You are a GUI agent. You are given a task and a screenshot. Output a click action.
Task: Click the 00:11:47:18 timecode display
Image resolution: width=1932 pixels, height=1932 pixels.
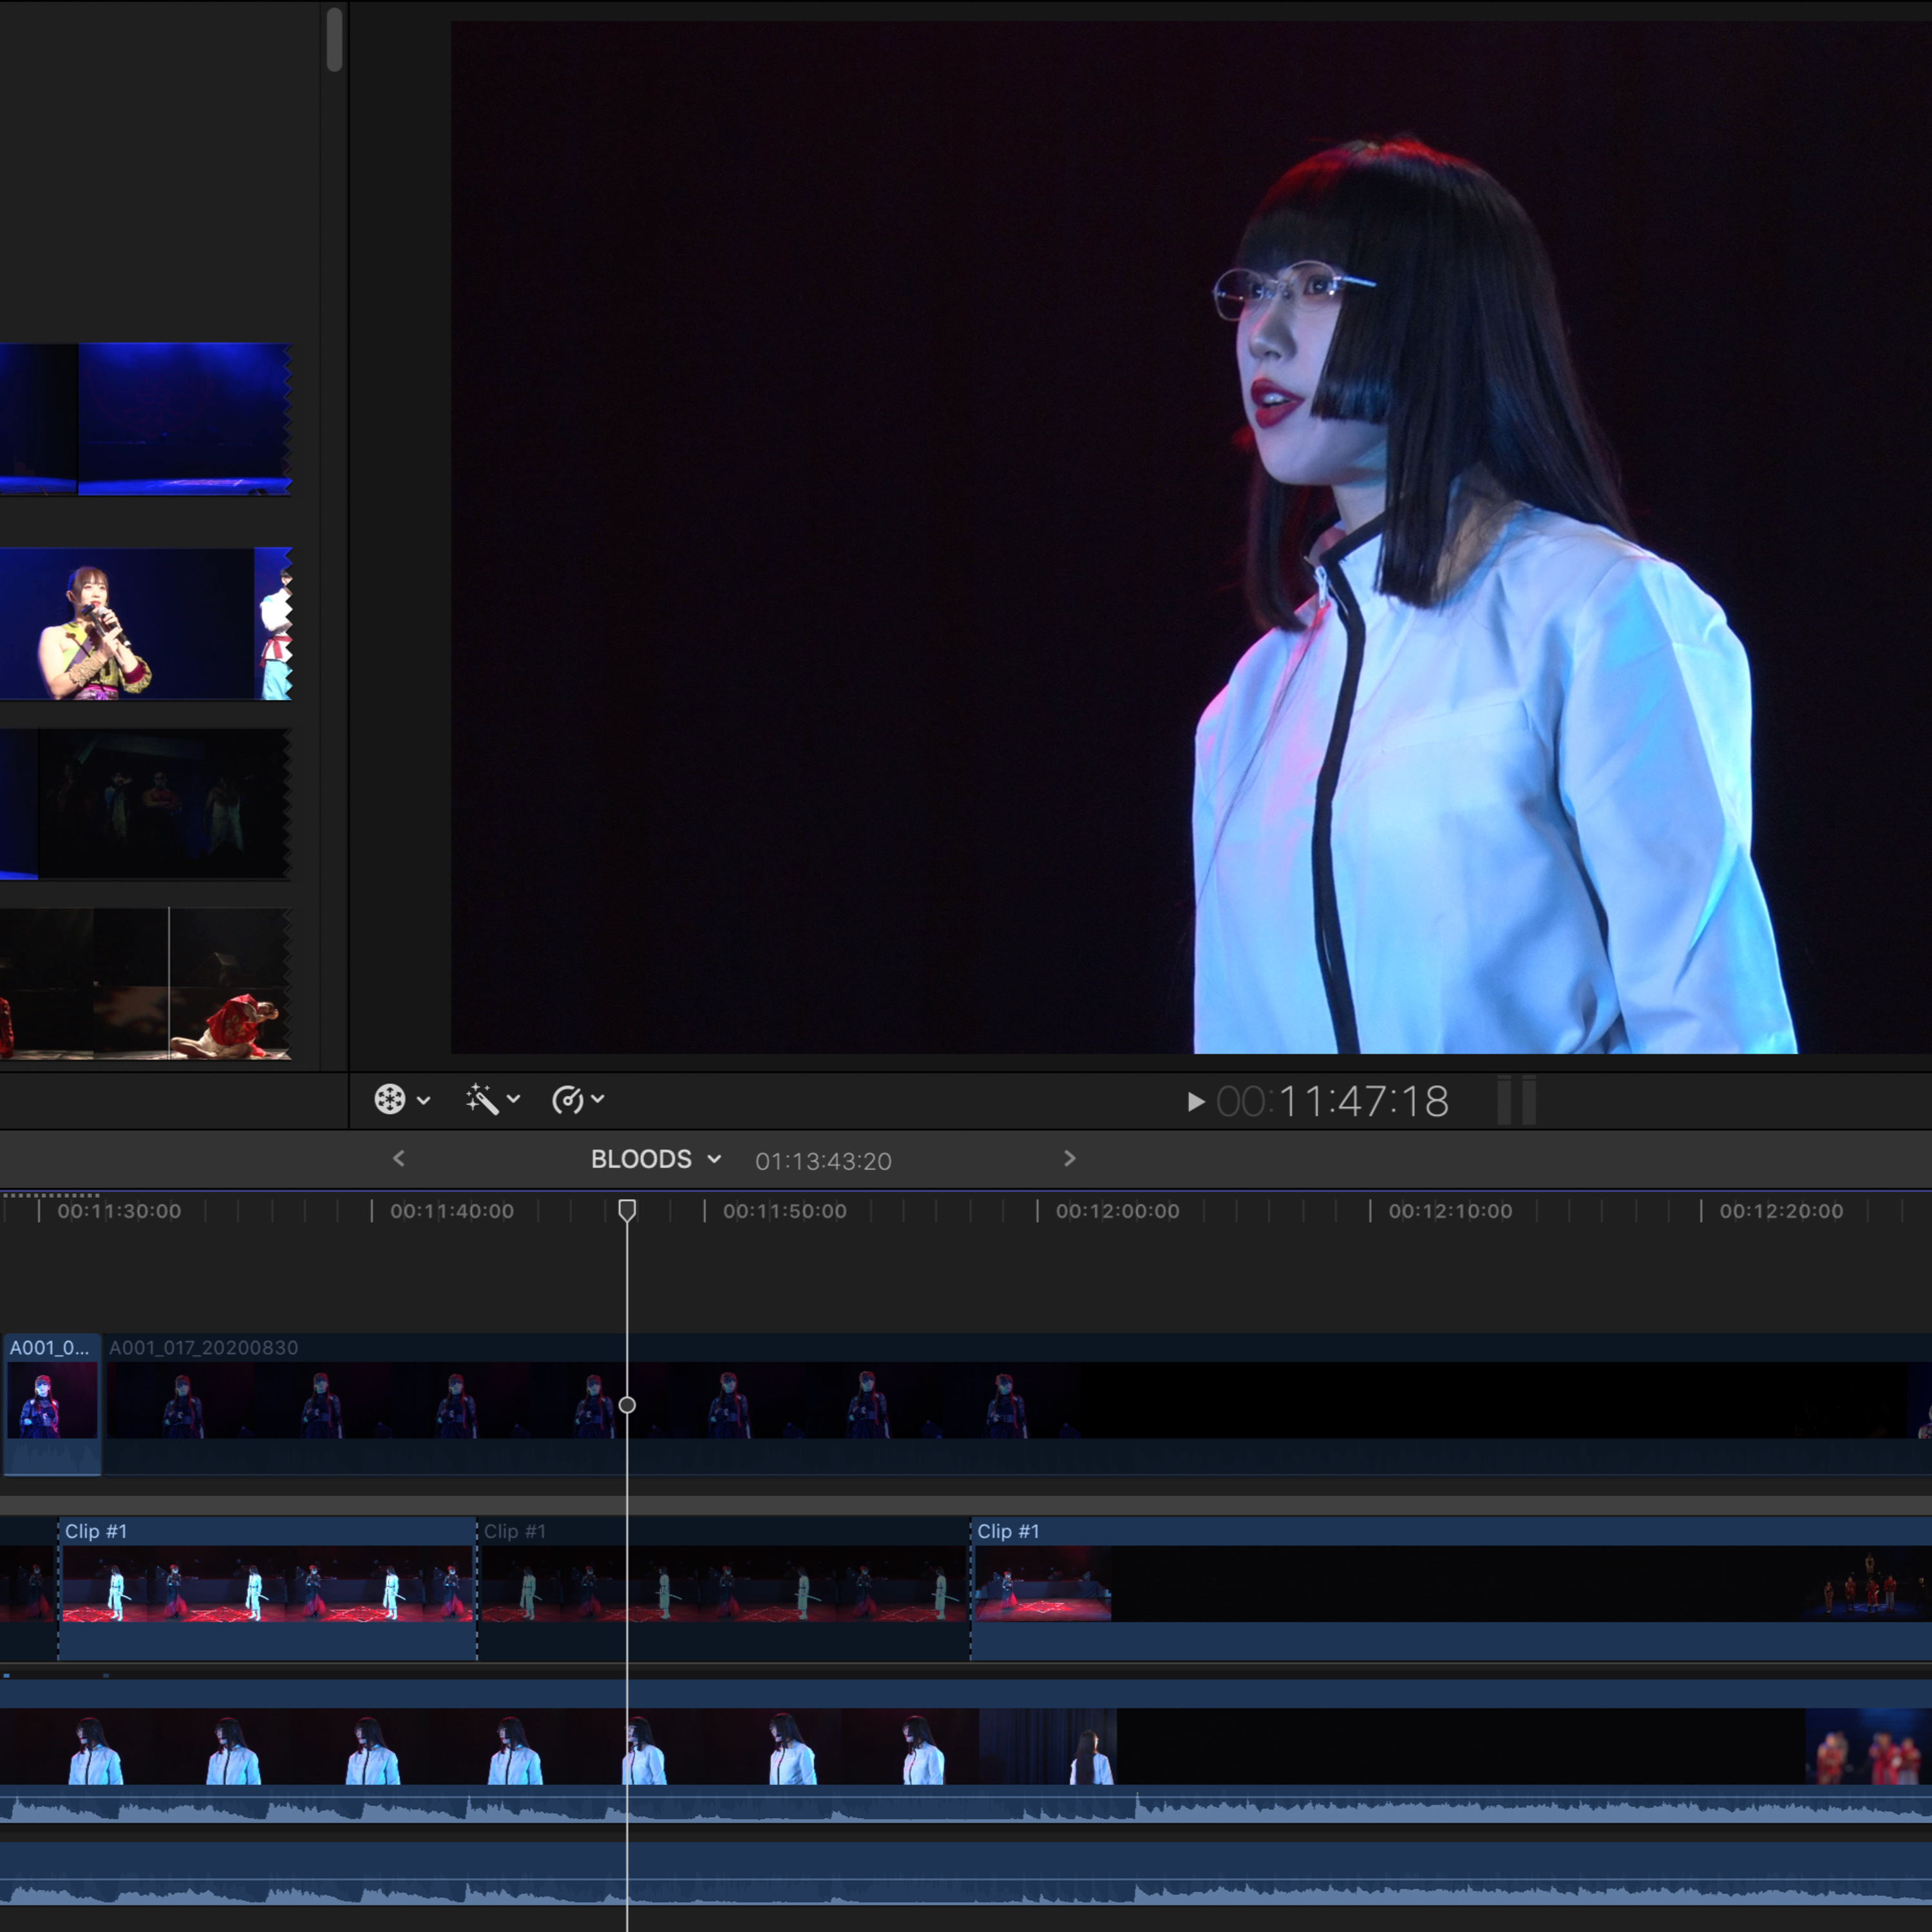click(x=1332, y=1102)
